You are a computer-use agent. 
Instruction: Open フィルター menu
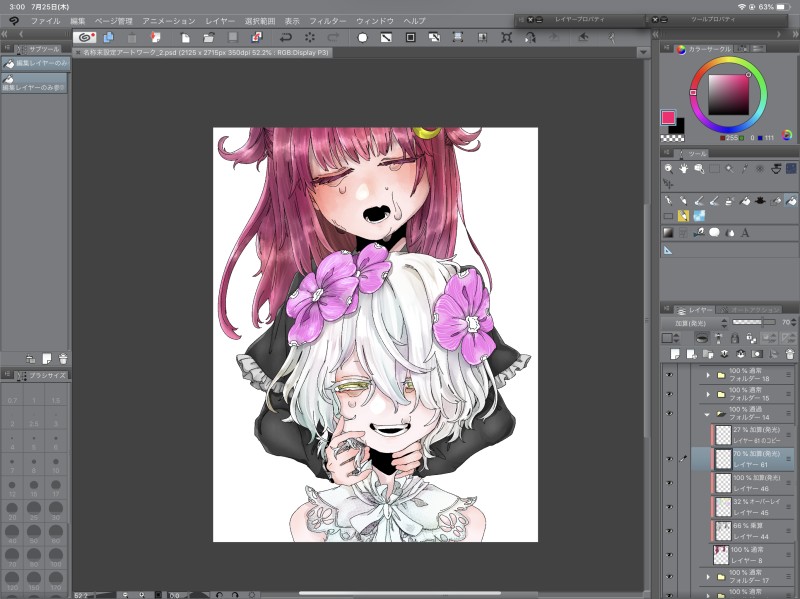pyautogui.click(x=328, y=21)
